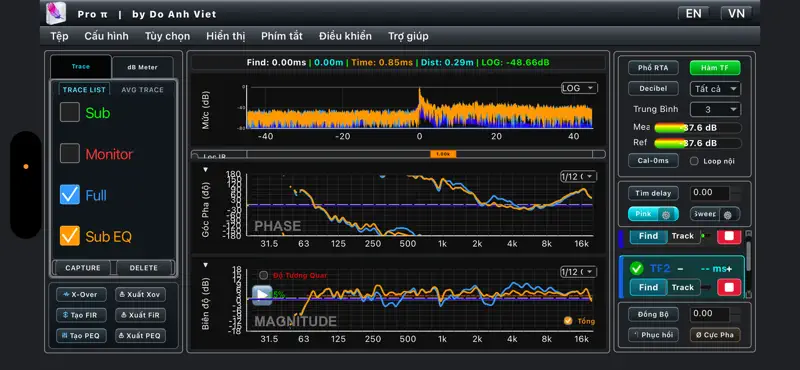The height and width of the screenshot is (370, 800).
Task: Uncheck the Full trace checkbox
Action: [x=70, y=194]
